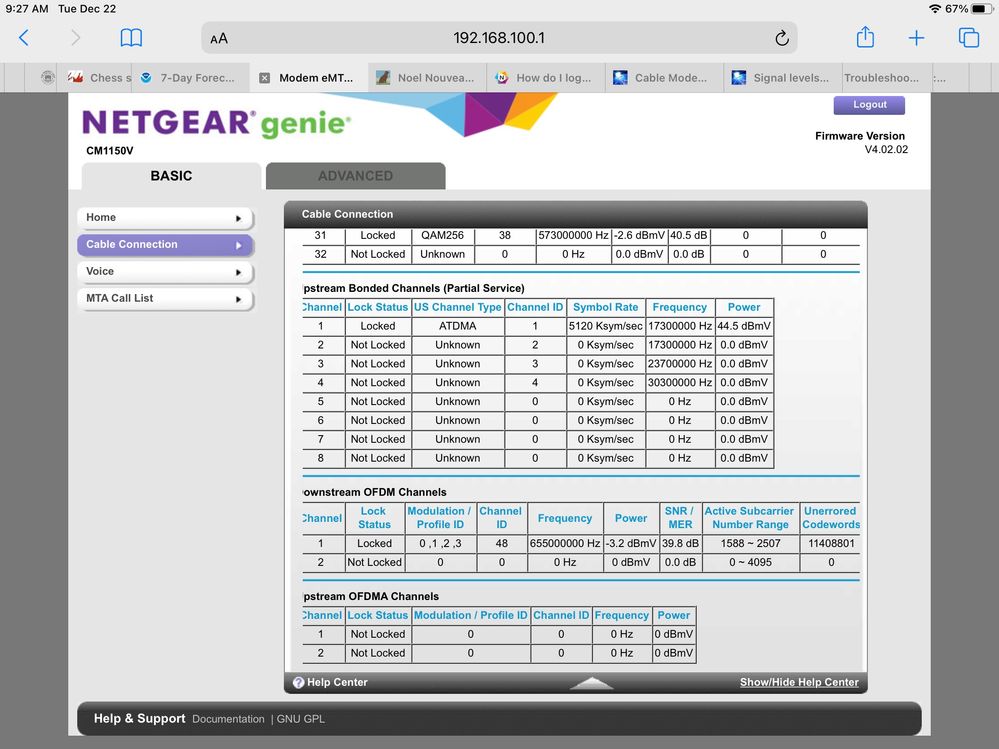Reload the page with the refresh icon
999x749 pixels.
coord(781,38)
